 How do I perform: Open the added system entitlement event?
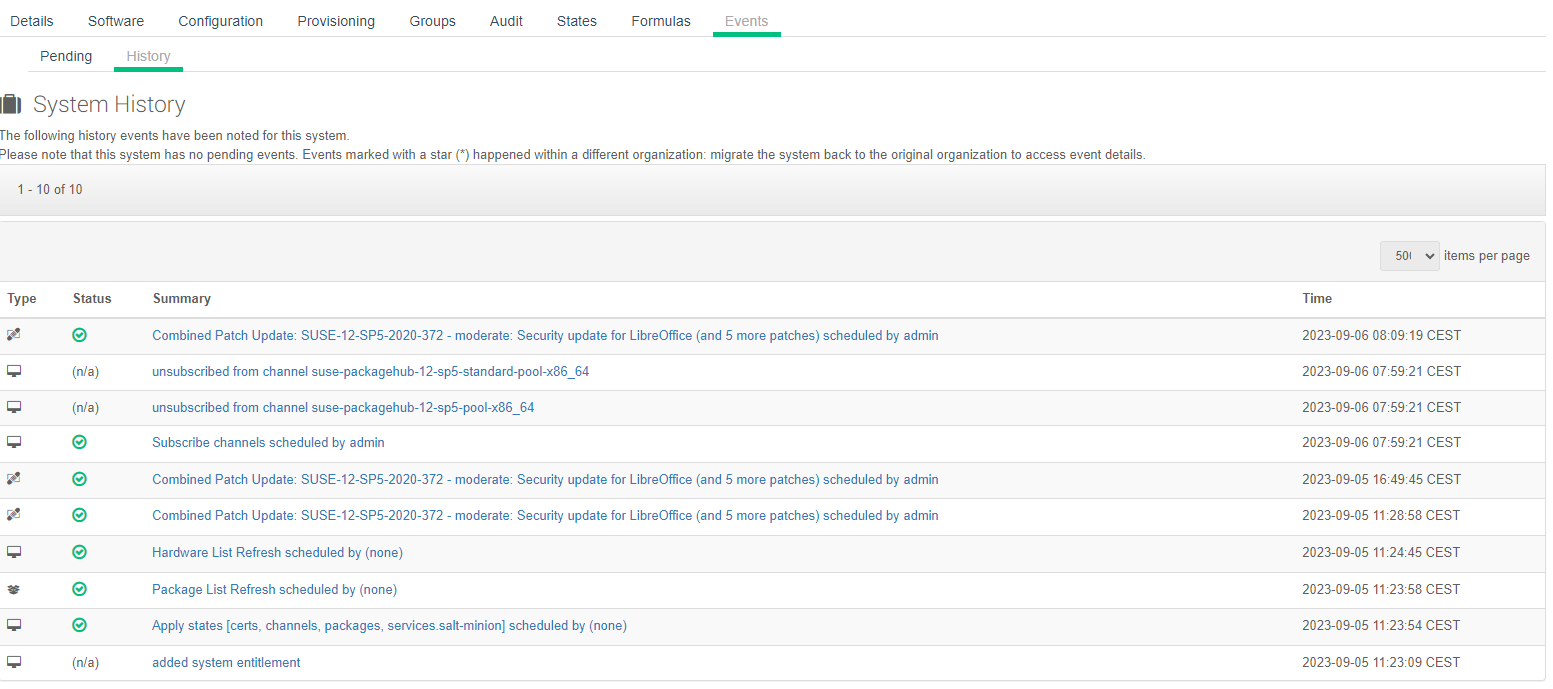[225, 661]
